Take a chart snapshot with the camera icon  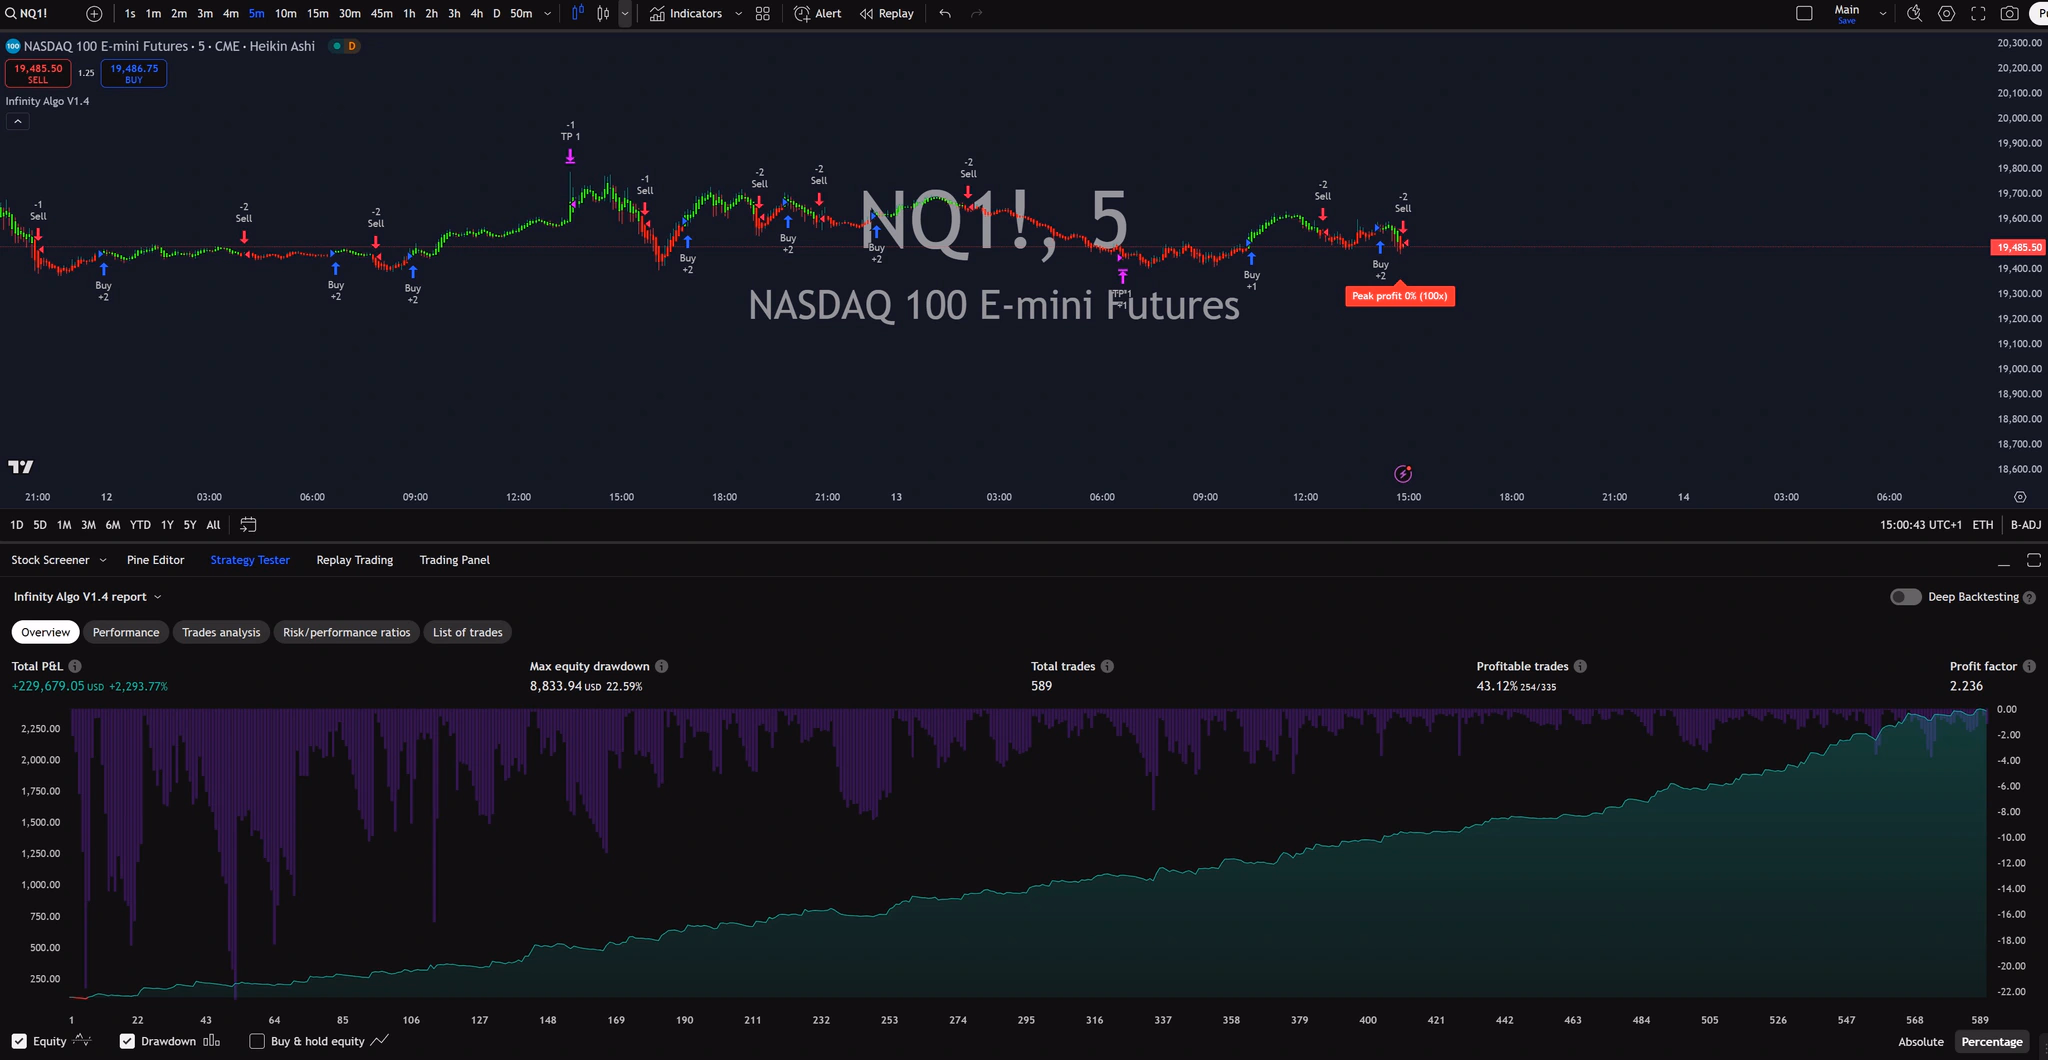click(x=2010, y=13)
